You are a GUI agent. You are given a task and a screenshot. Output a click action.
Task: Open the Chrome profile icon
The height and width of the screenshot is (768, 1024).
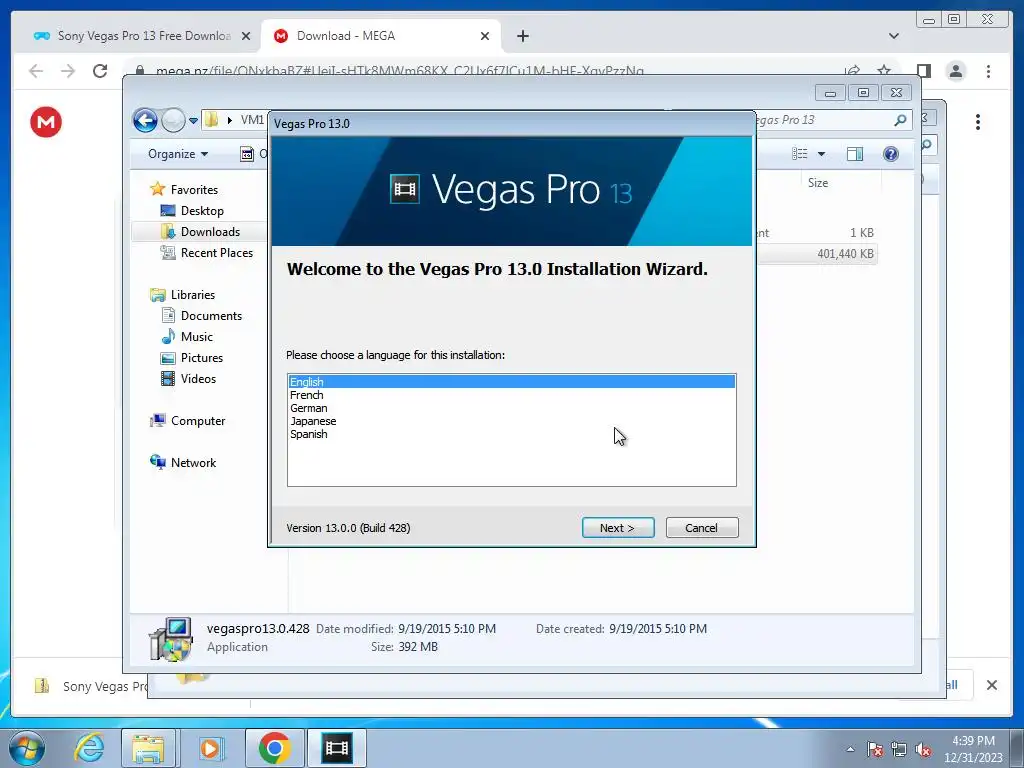coord(955,71)
